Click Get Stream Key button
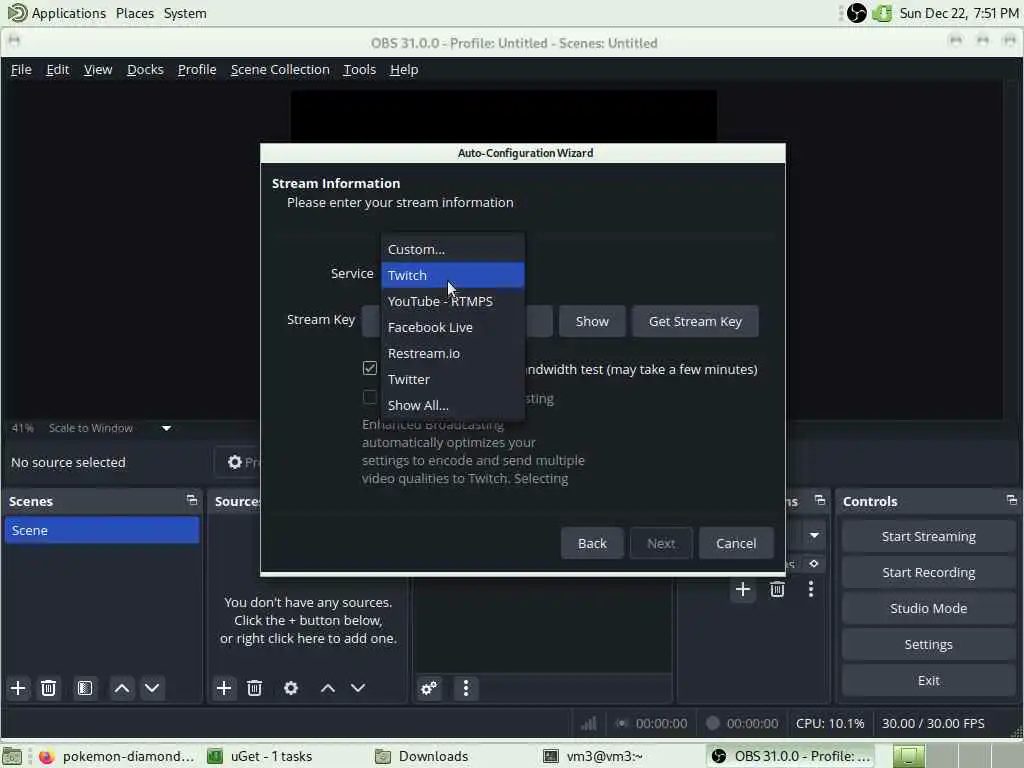 coord(695,321)
